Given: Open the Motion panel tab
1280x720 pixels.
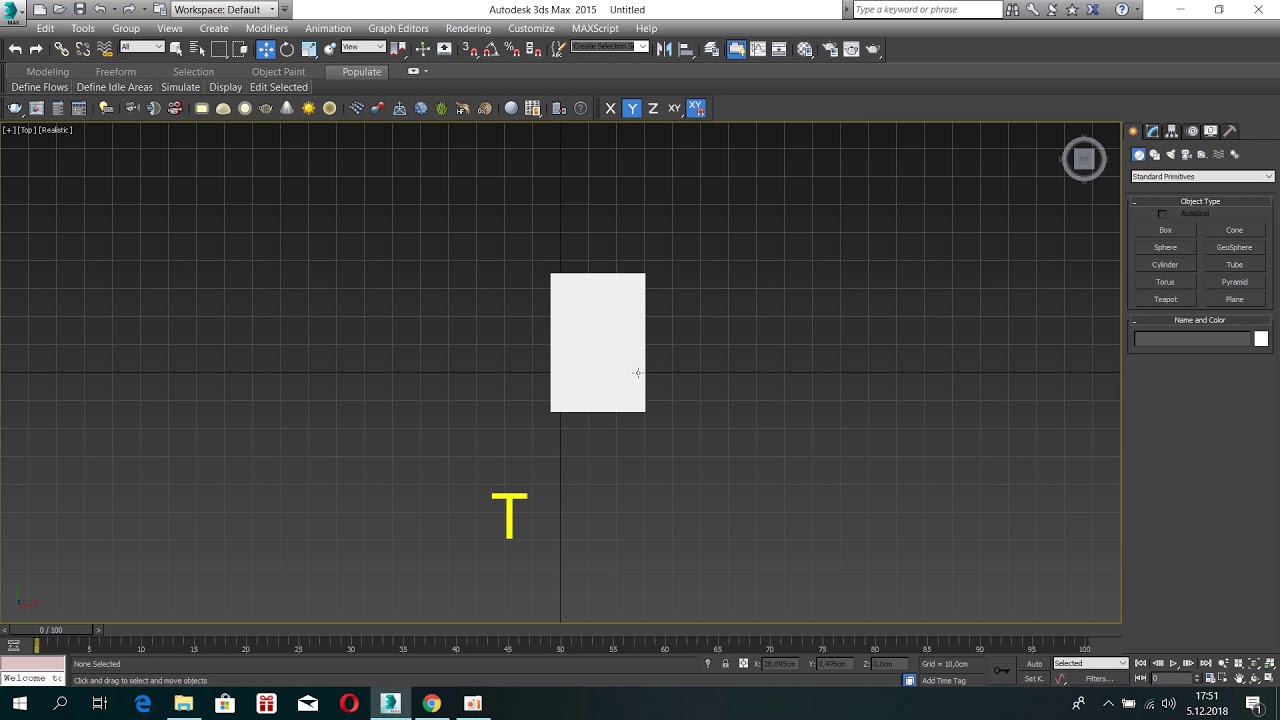Looking at the screenshot, I should 1192,131.
